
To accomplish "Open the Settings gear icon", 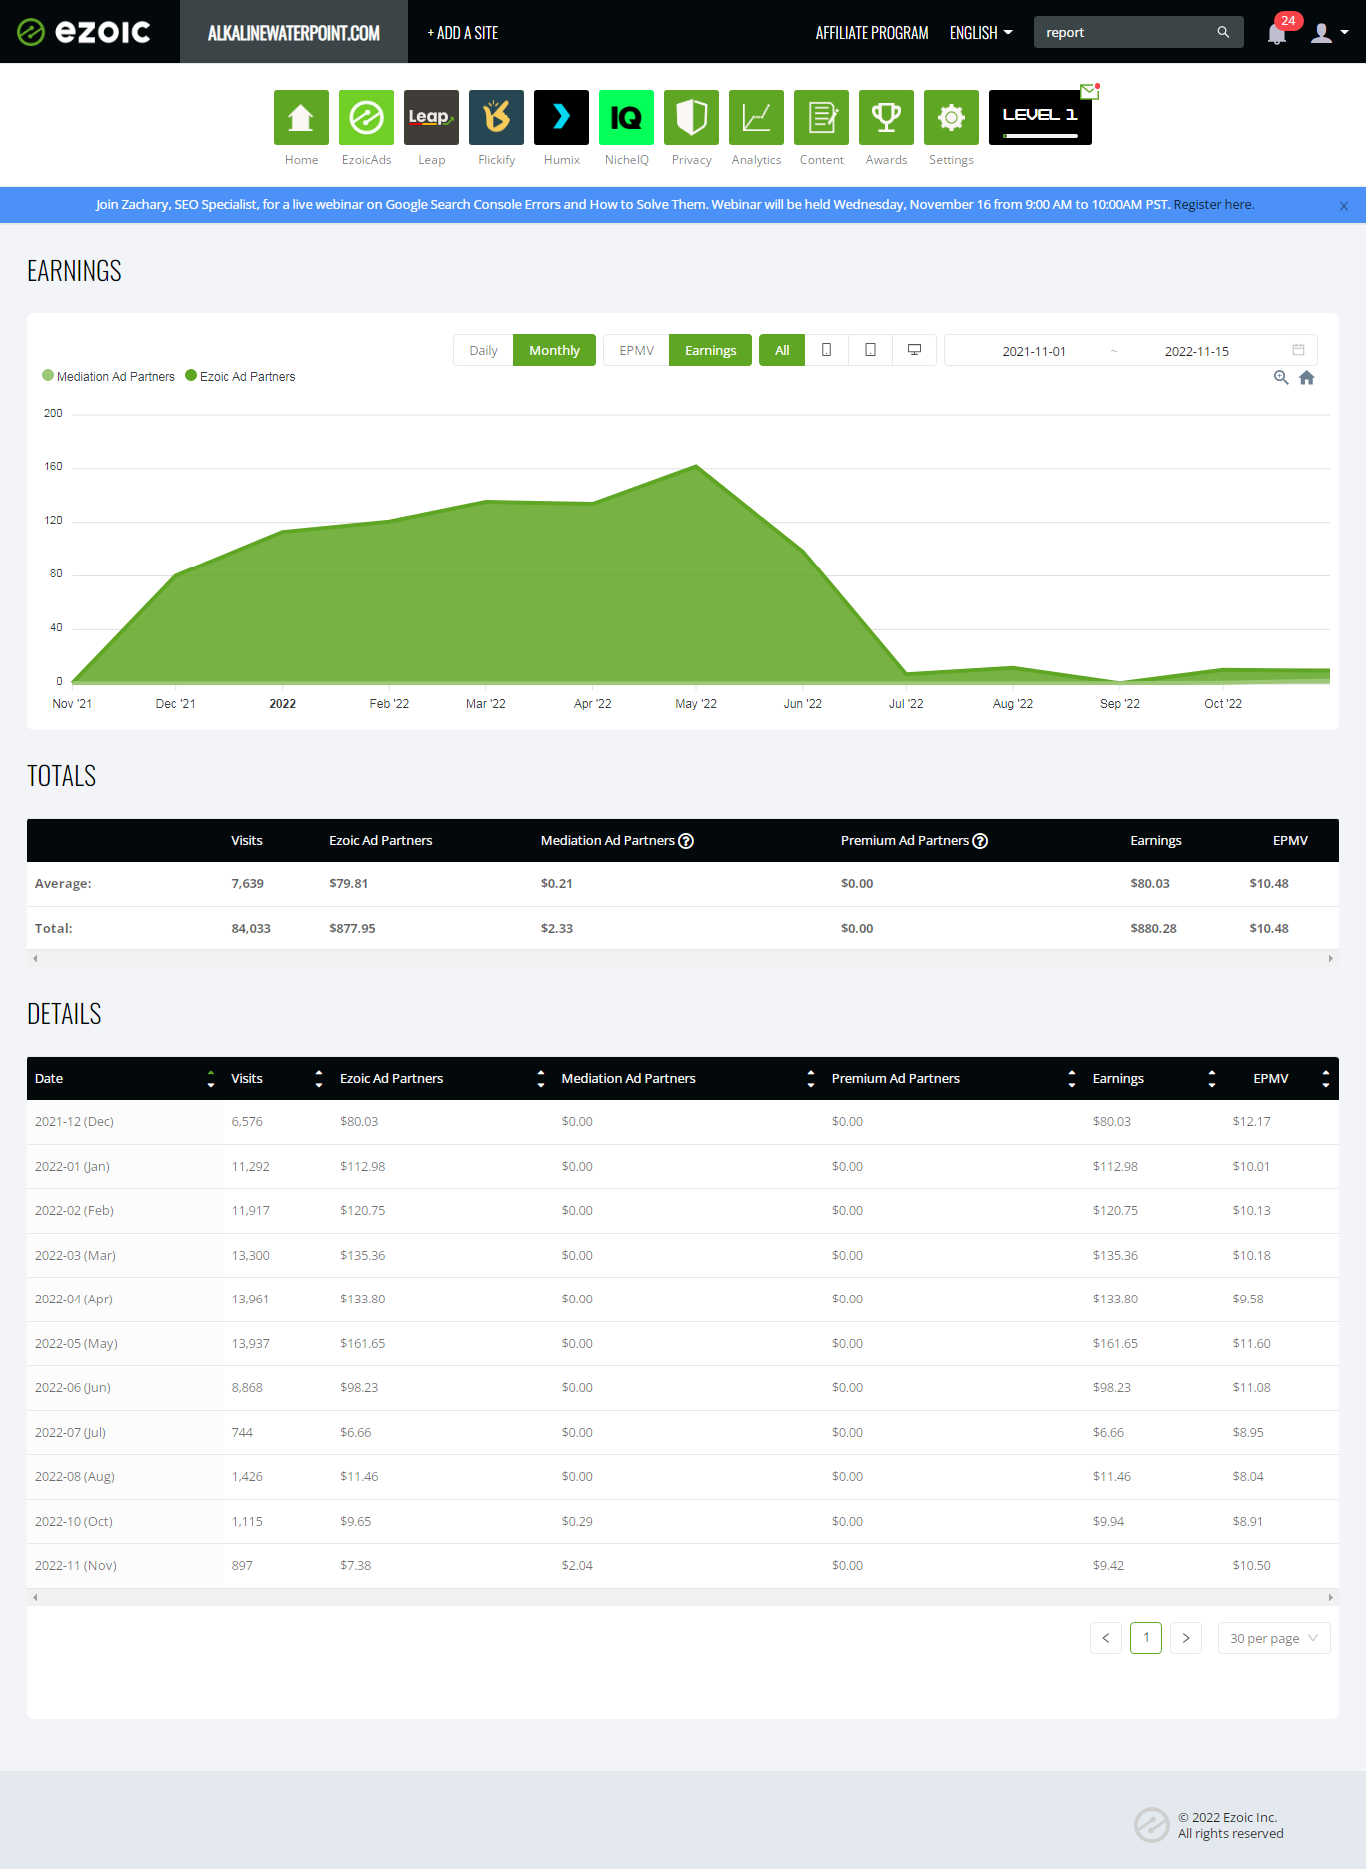I will coord(951,117).
